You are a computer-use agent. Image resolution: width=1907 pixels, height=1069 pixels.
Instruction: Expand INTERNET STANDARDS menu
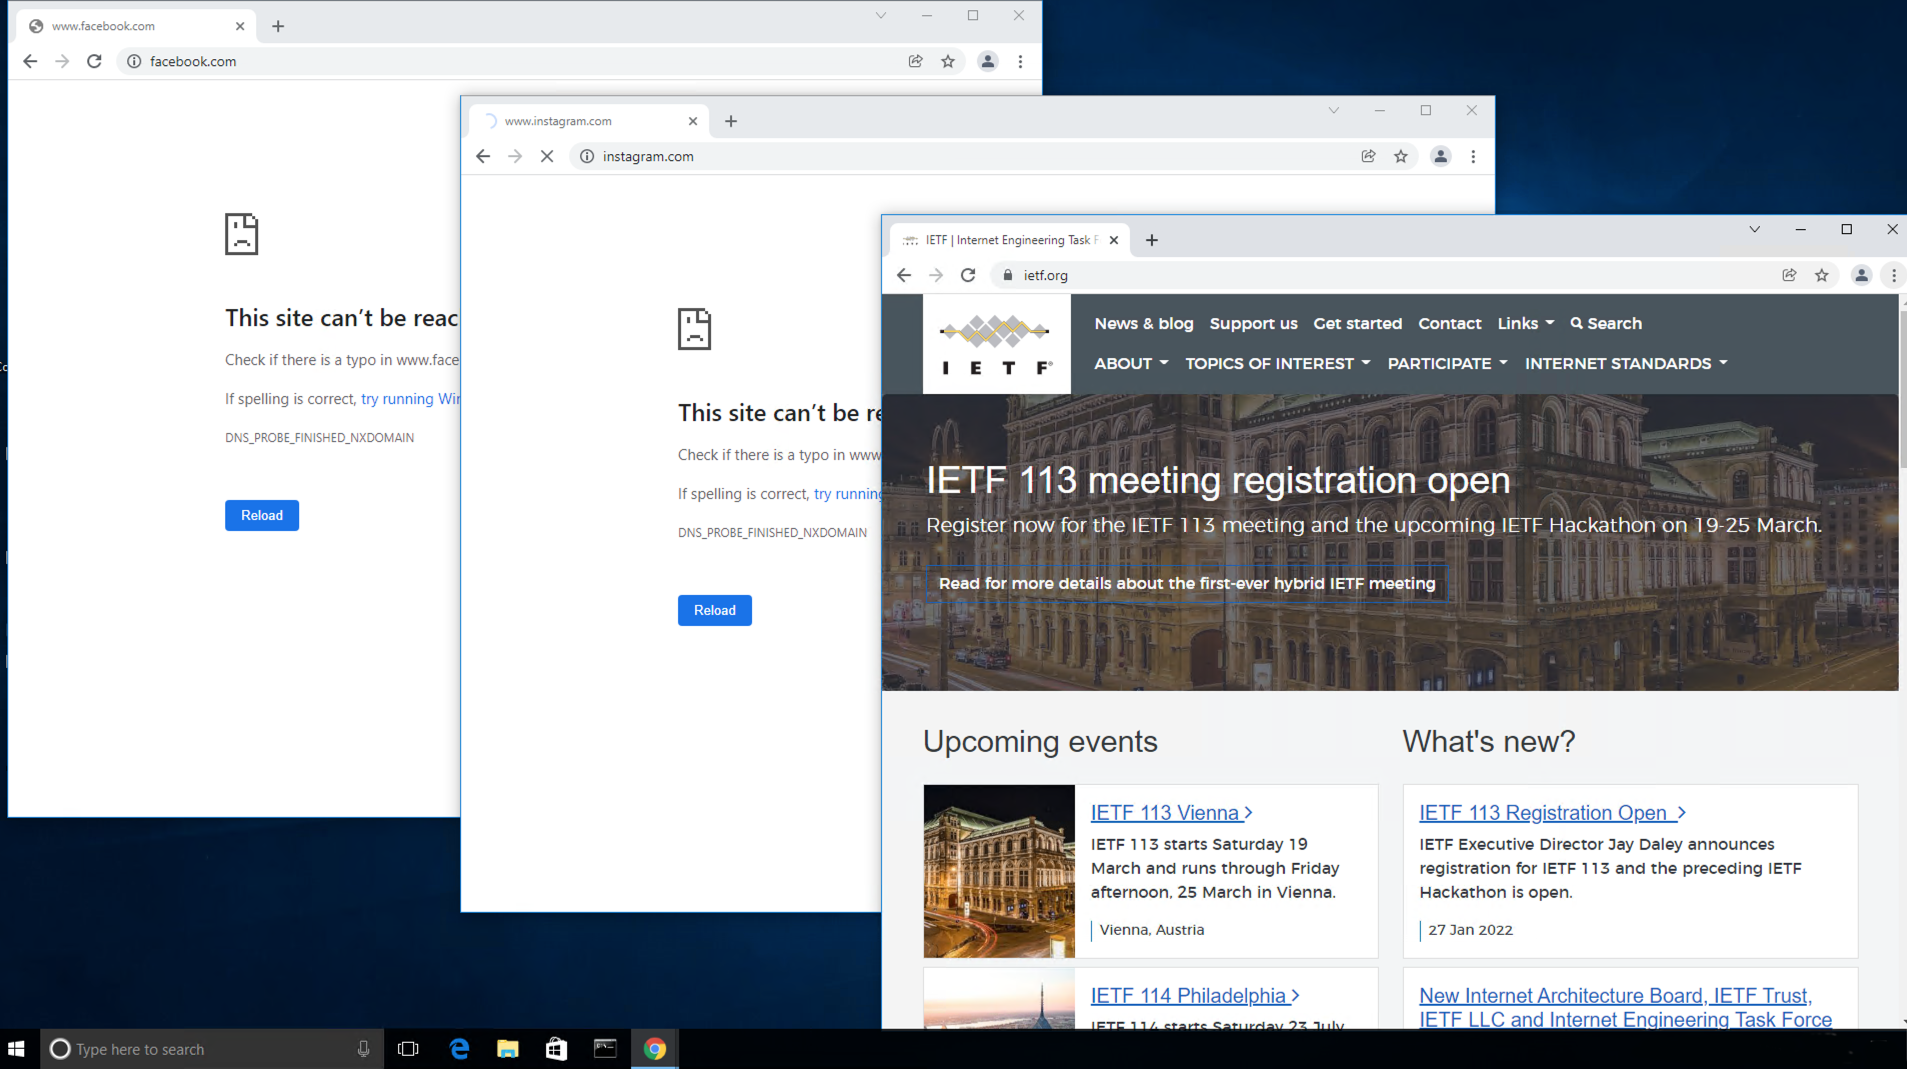click(1626, 363)
